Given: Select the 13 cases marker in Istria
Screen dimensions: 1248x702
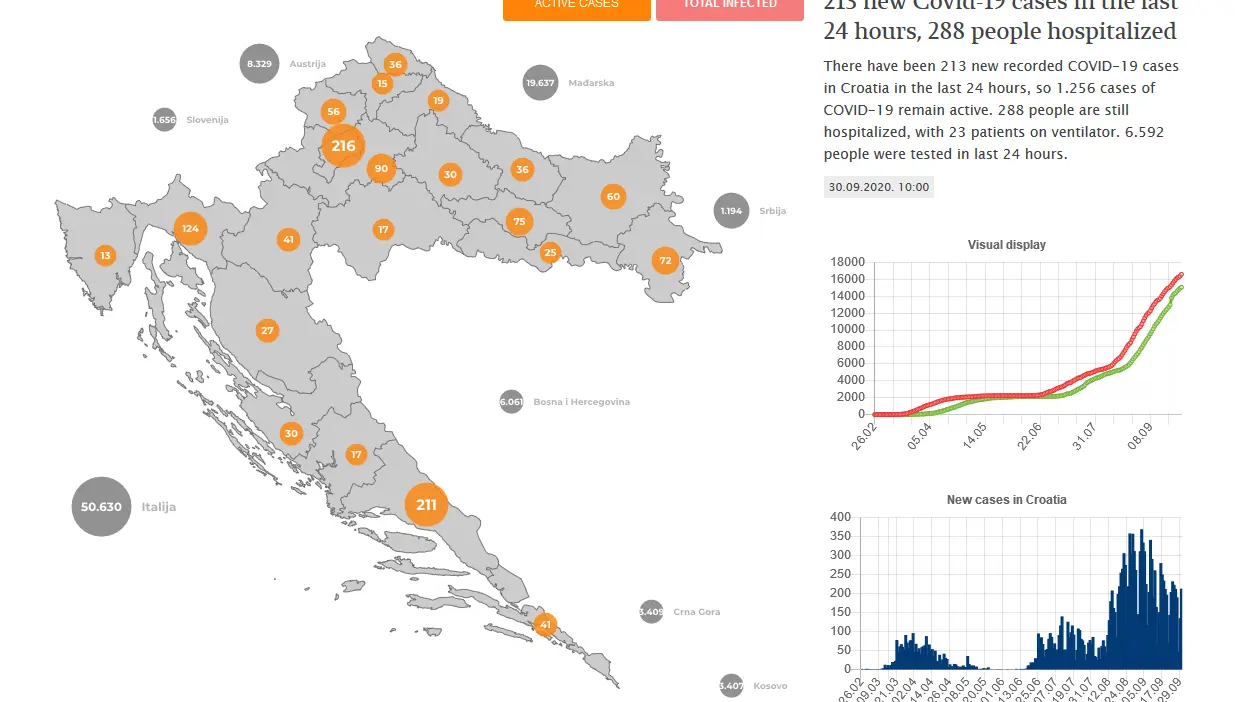Looking at the screenshot, I should pos(105,256).
